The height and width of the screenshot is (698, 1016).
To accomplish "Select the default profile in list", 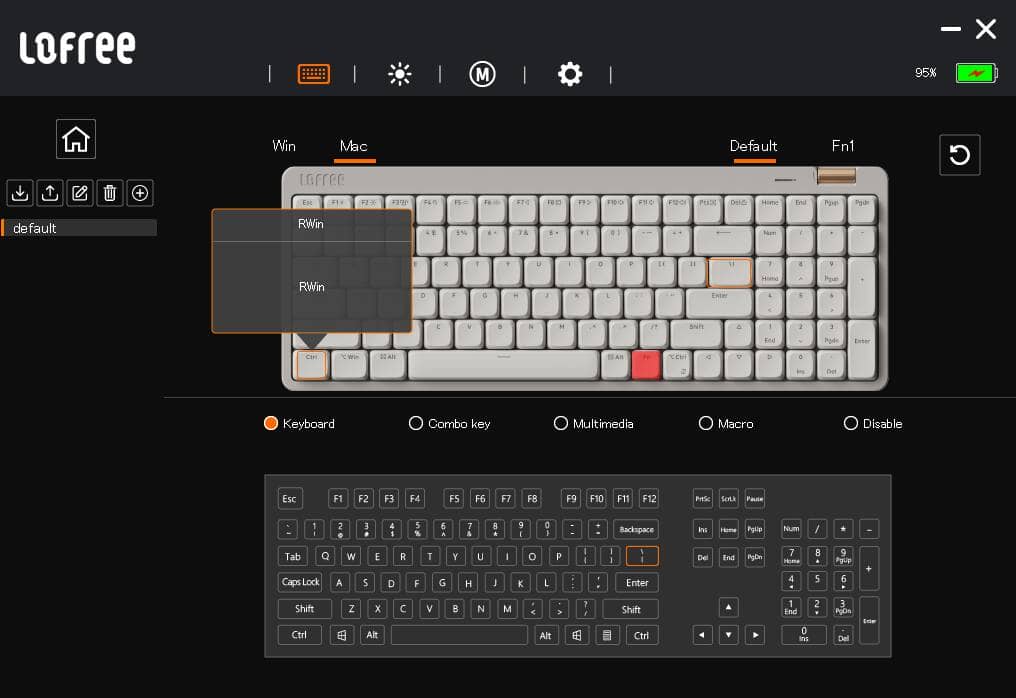I will (x=78, y=228).
